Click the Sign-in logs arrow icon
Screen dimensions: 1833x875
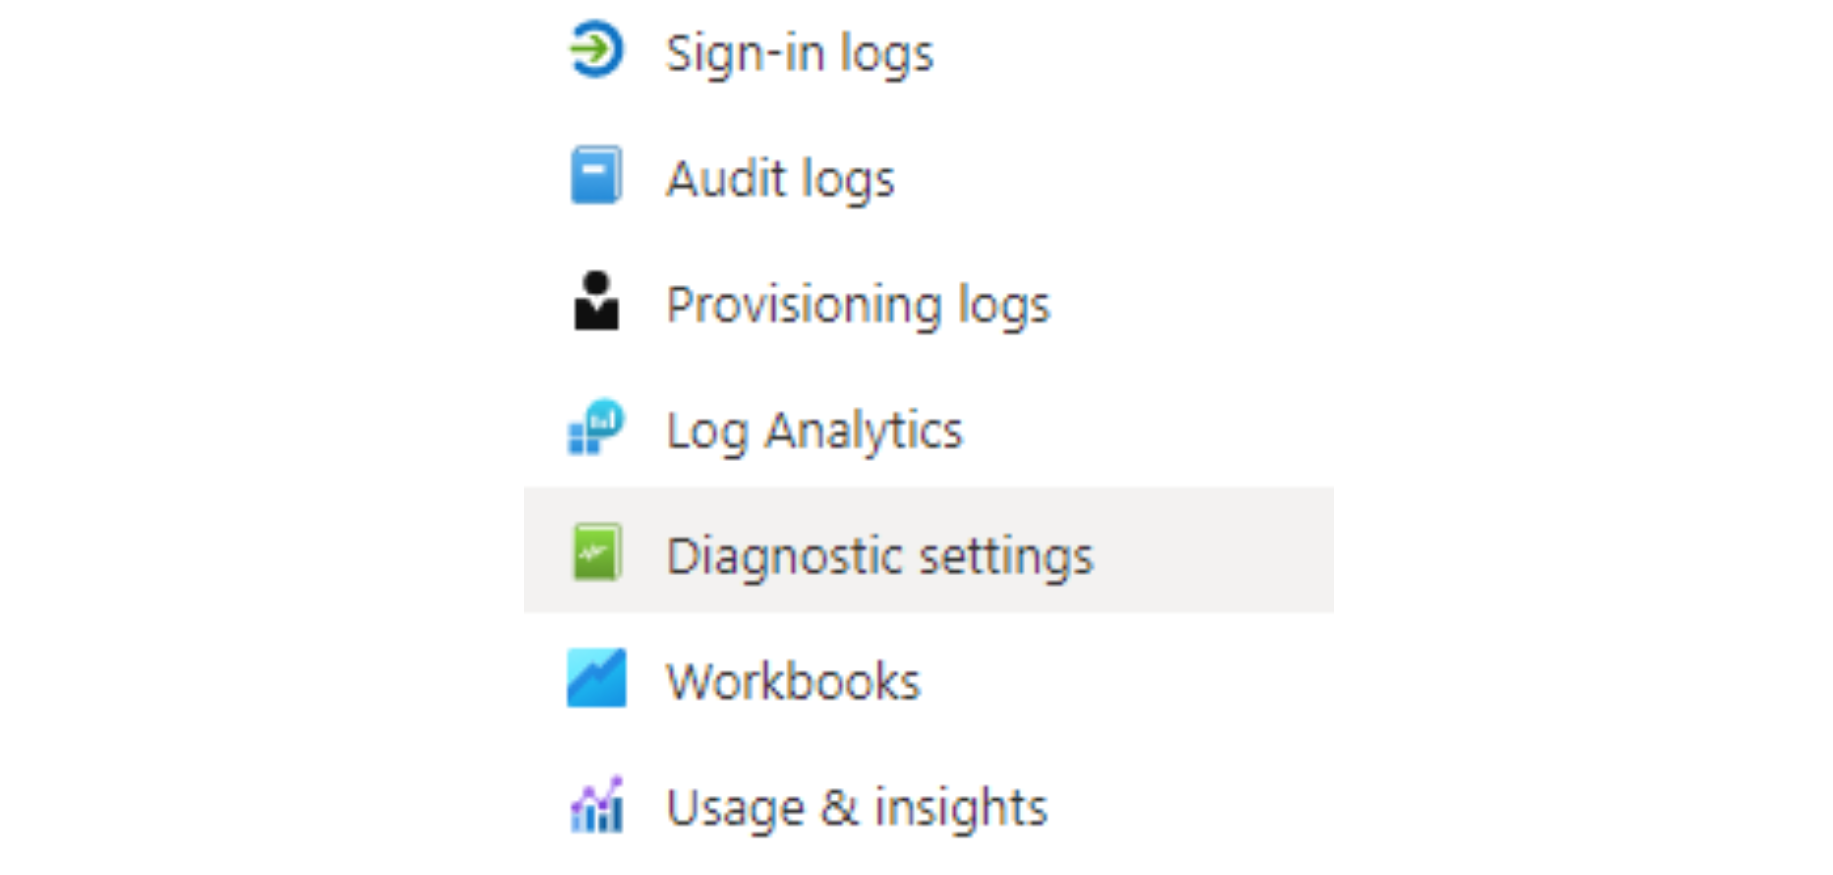(x=596, y=47)
